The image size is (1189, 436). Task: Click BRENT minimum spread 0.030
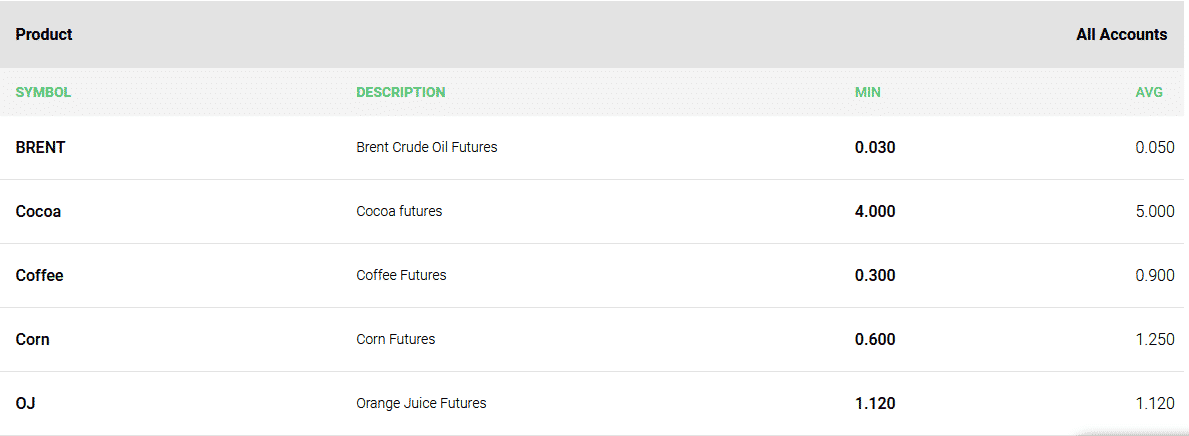click(x=875, y=147)
